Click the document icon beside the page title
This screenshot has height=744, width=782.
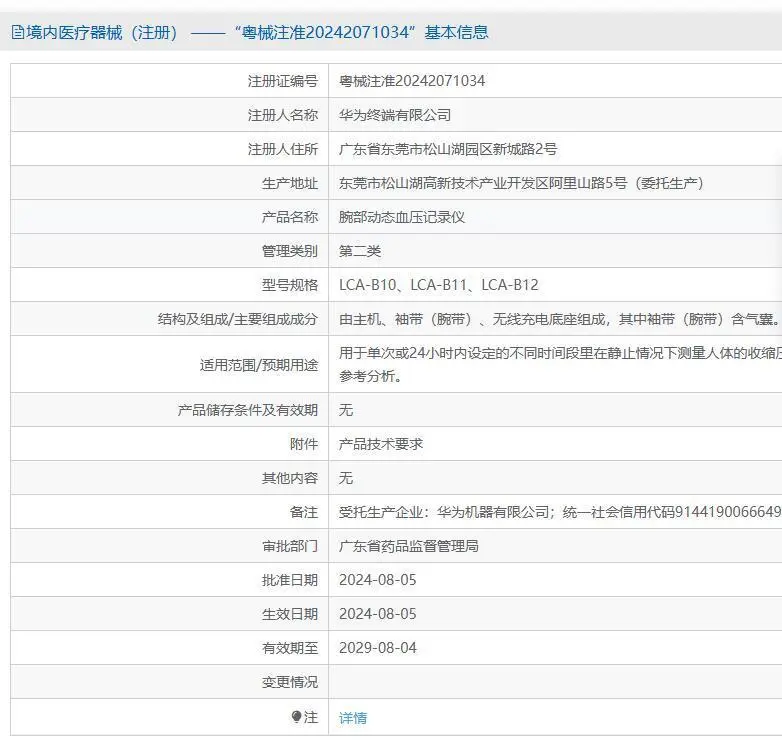click(17, 32)
